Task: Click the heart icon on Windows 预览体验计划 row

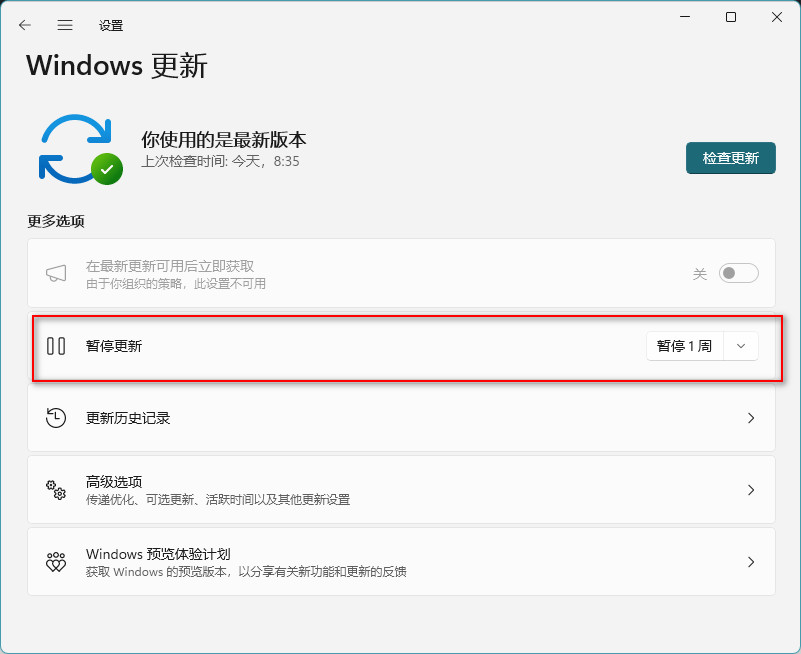Action: [x=56, y=561]
